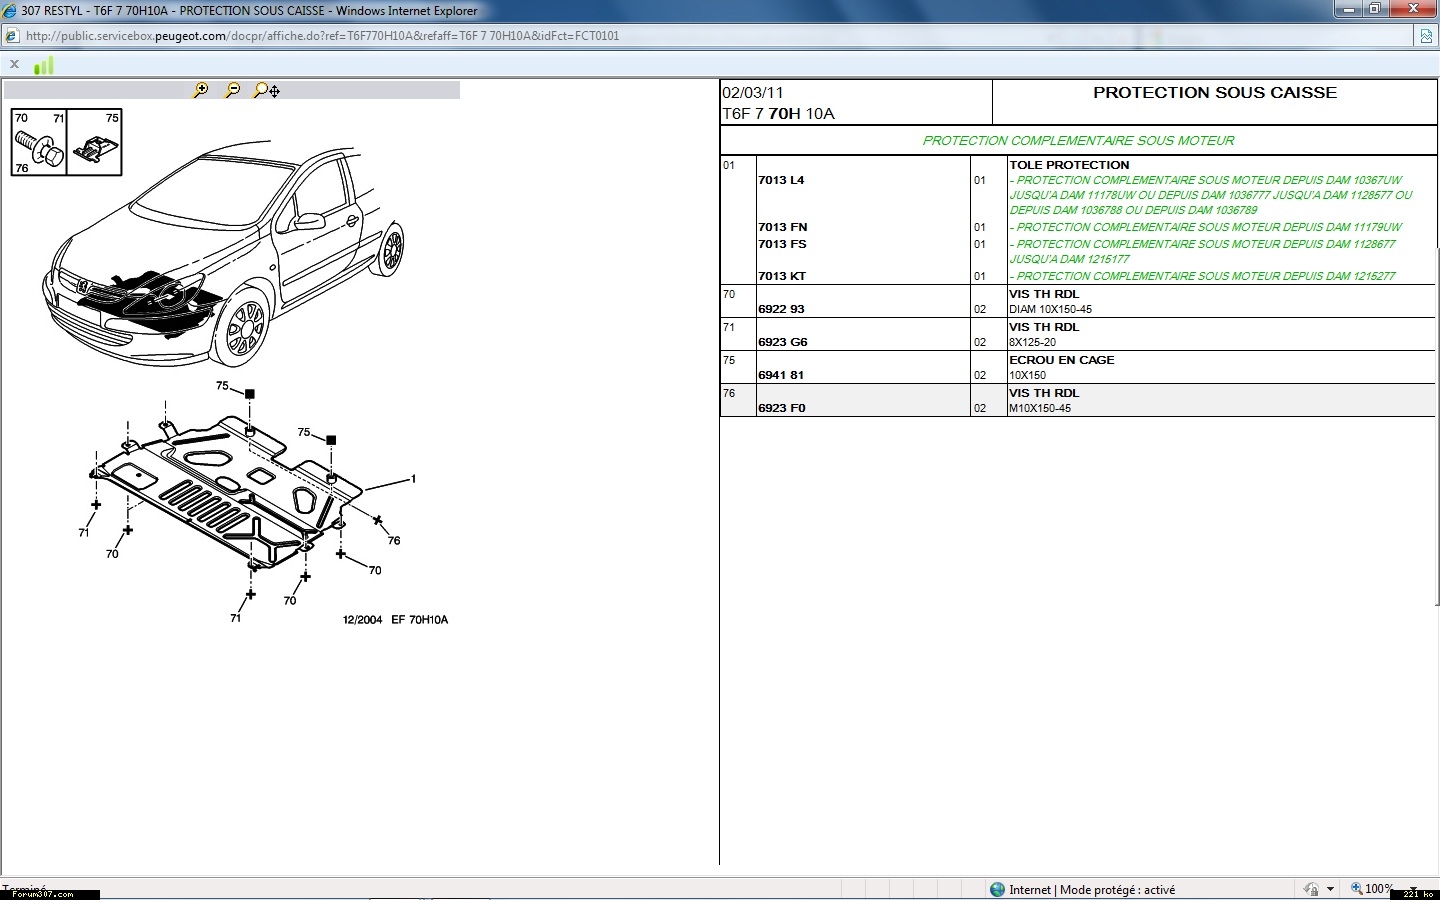Activate the zoom-and-pan magnifier tool
Viewport: 1440px width, 900px height.
tap(266, 90)
